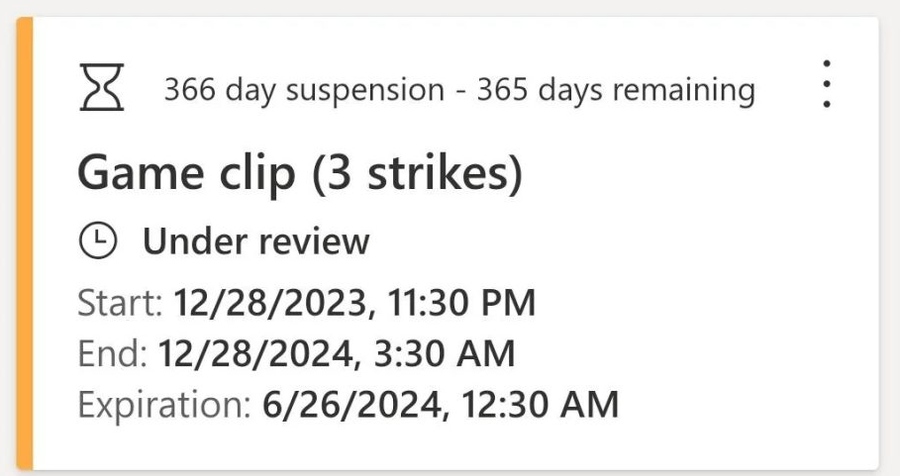The height and width of the screenshot is (476, 900).
Task: Select the Start date 12/28/2023, 11:30 PM
Action: point(354,303)
